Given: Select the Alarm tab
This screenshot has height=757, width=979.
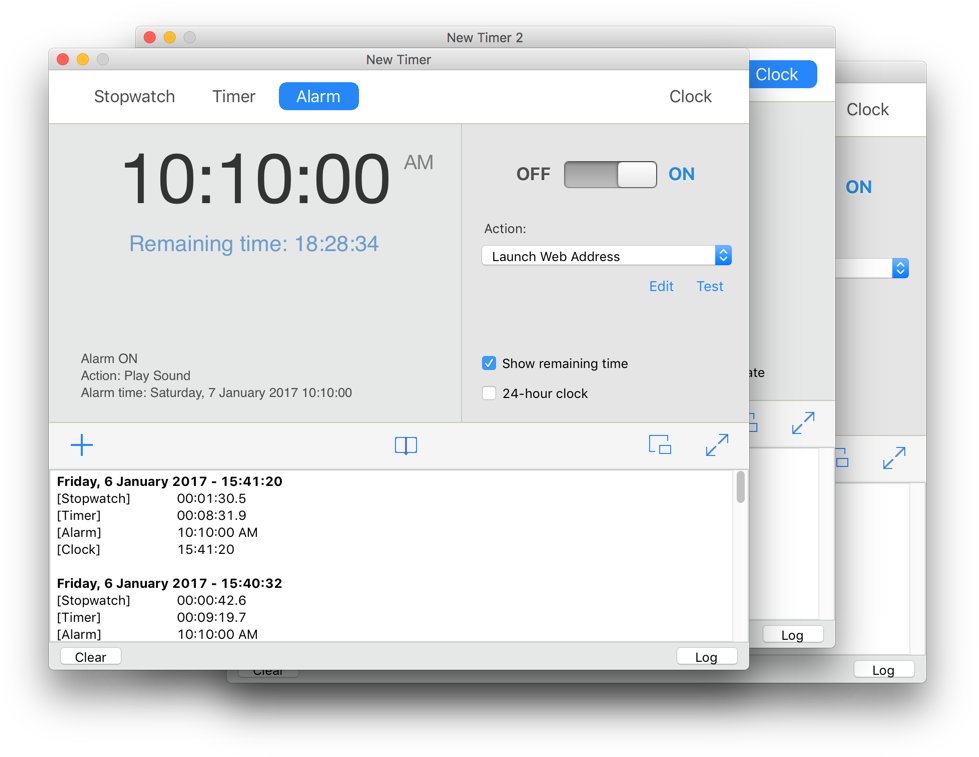Looking at the screenshot, I should tap(318, 96).
